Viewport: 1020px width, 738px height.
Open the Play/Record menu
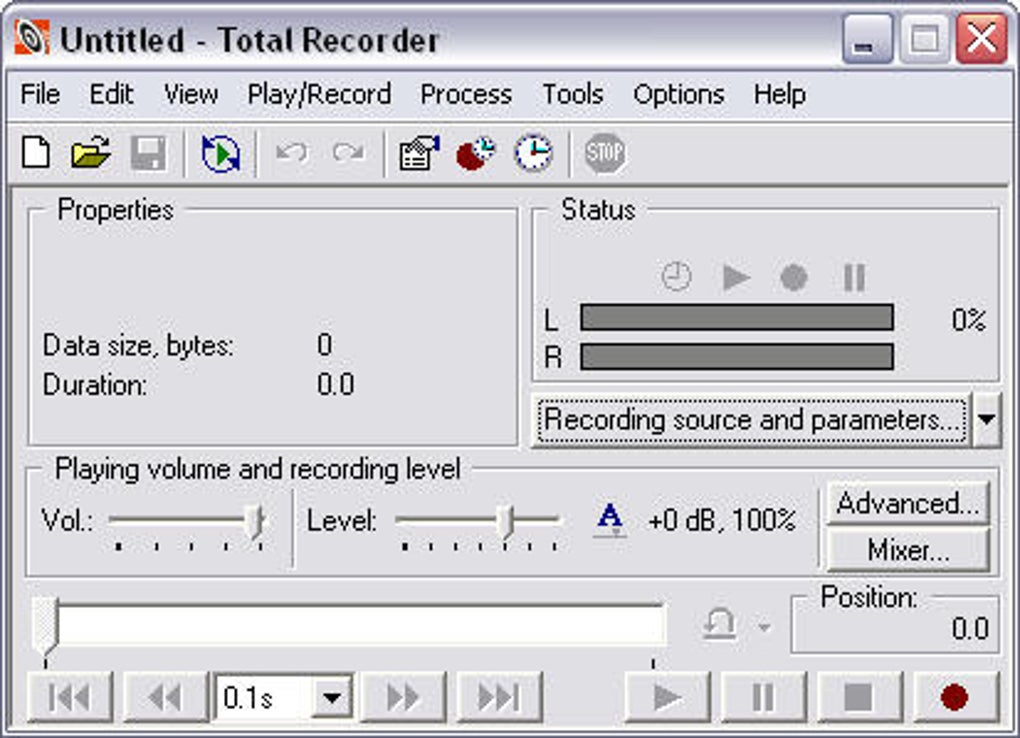coord(319,94)
